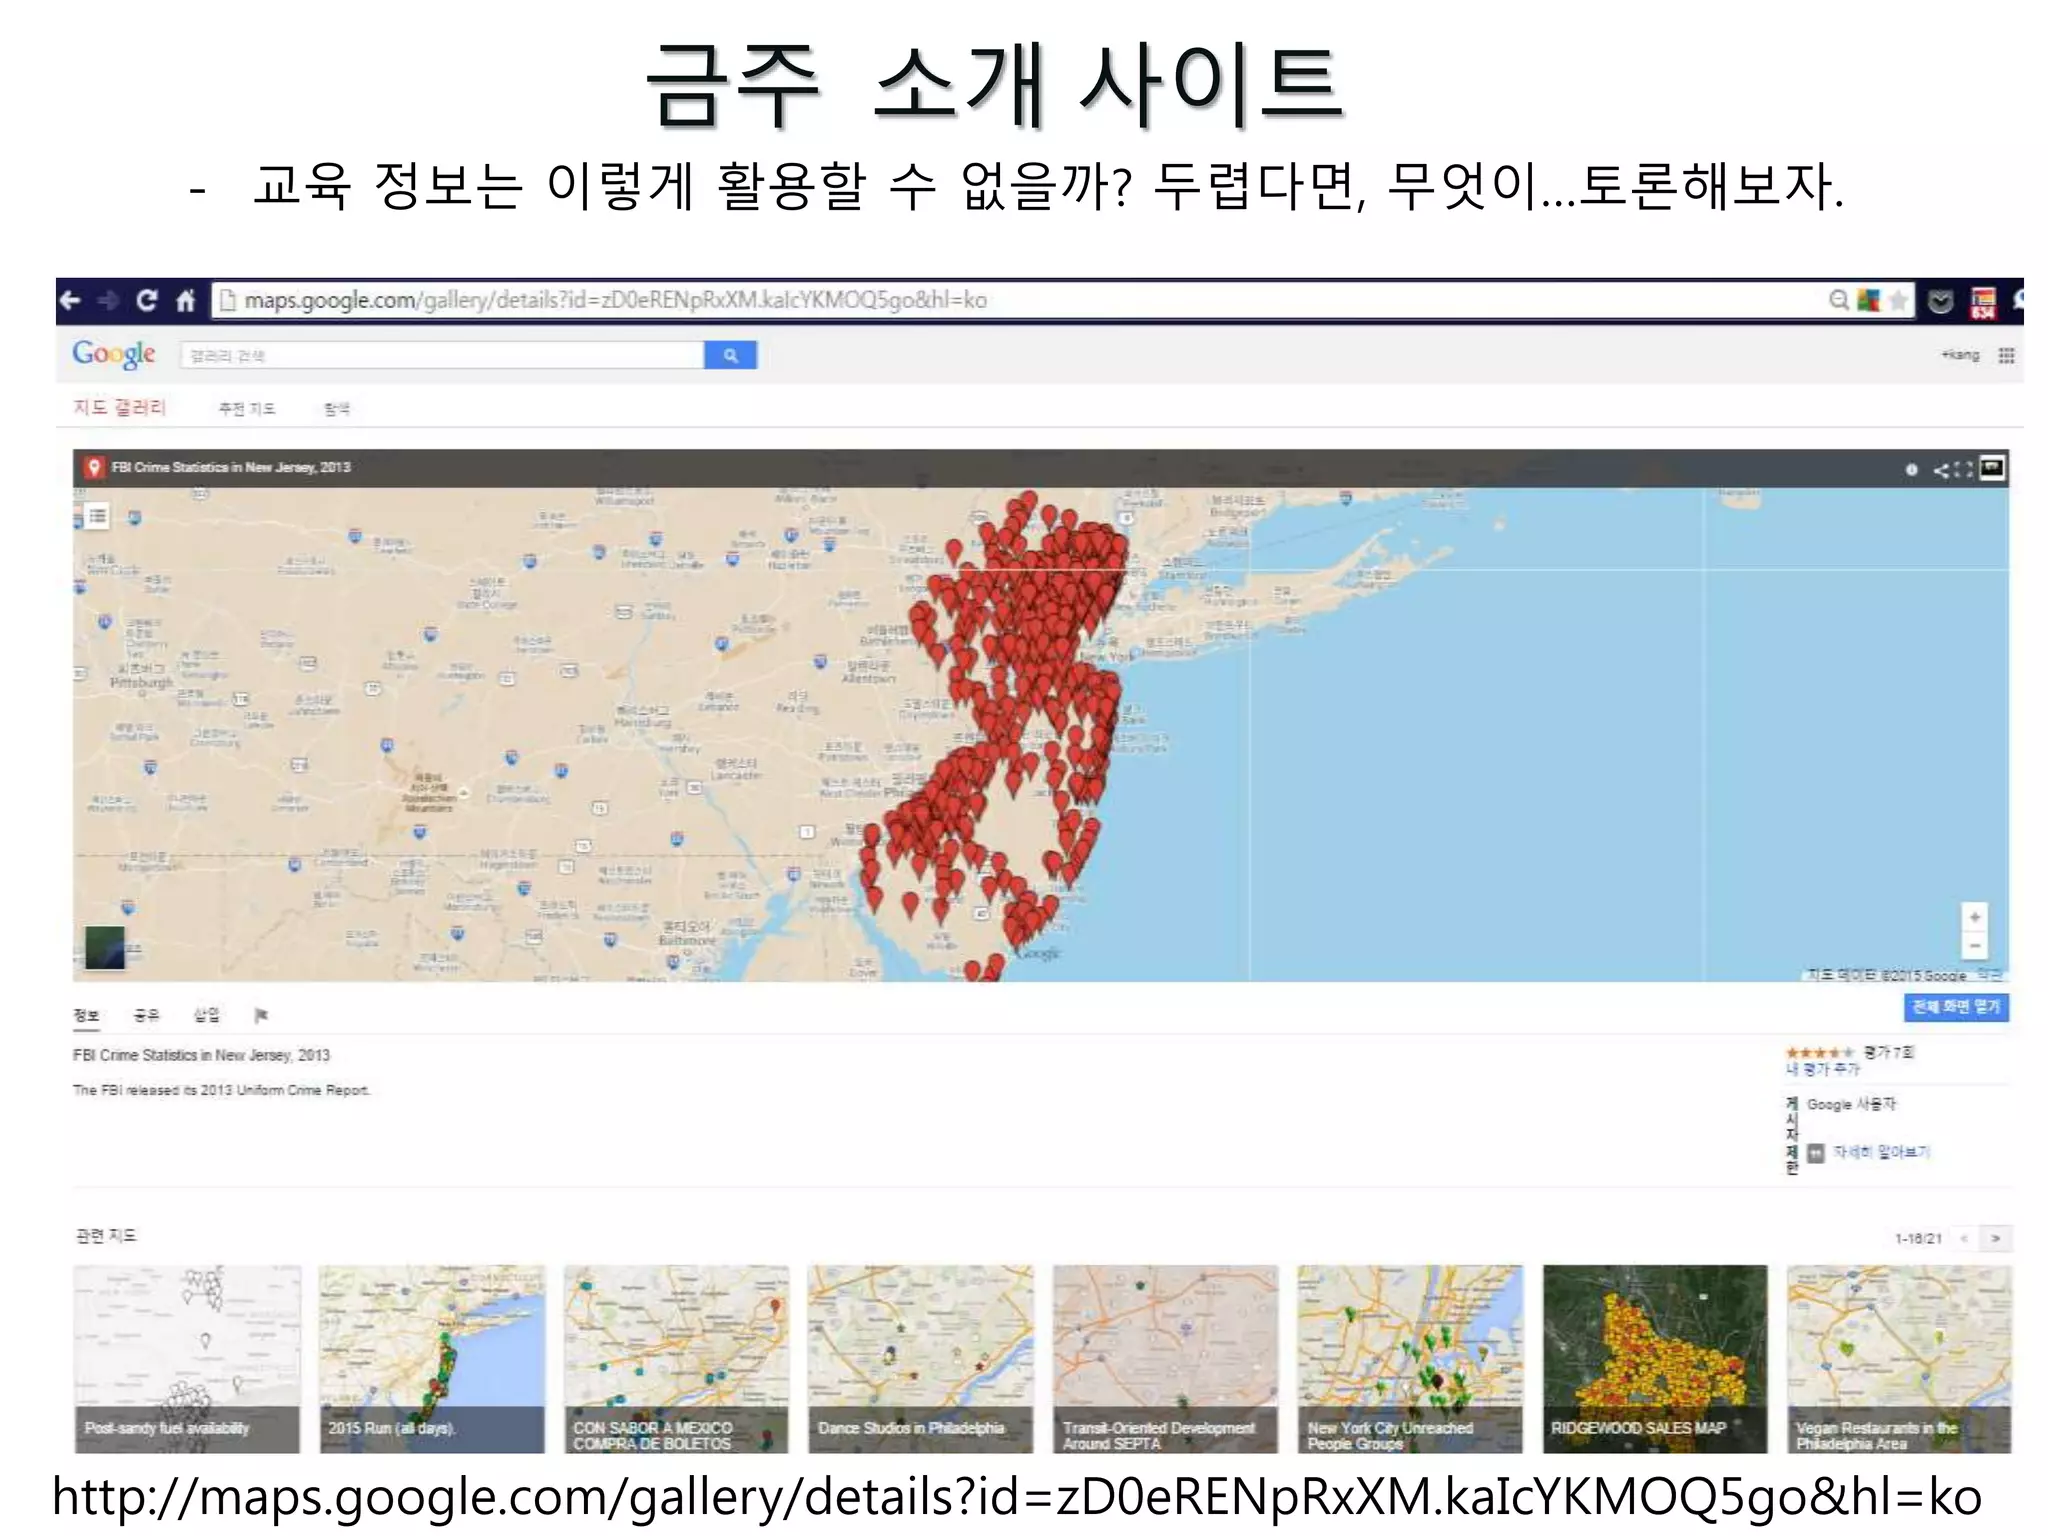Open the RIDGEWOOD SALES MAP thumbnail
Screen dimensions: 2048x1536
click(1655, 1359)
